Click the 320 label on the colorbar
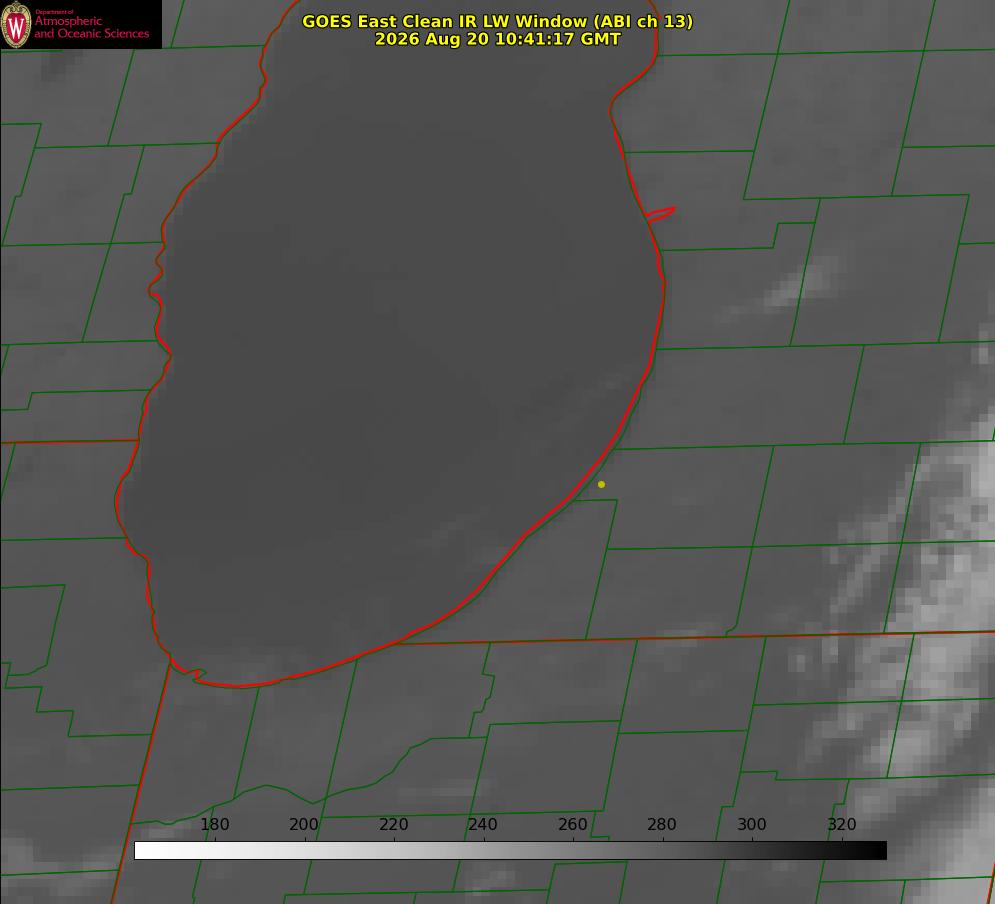995x904 pixels. coord(842,824)
